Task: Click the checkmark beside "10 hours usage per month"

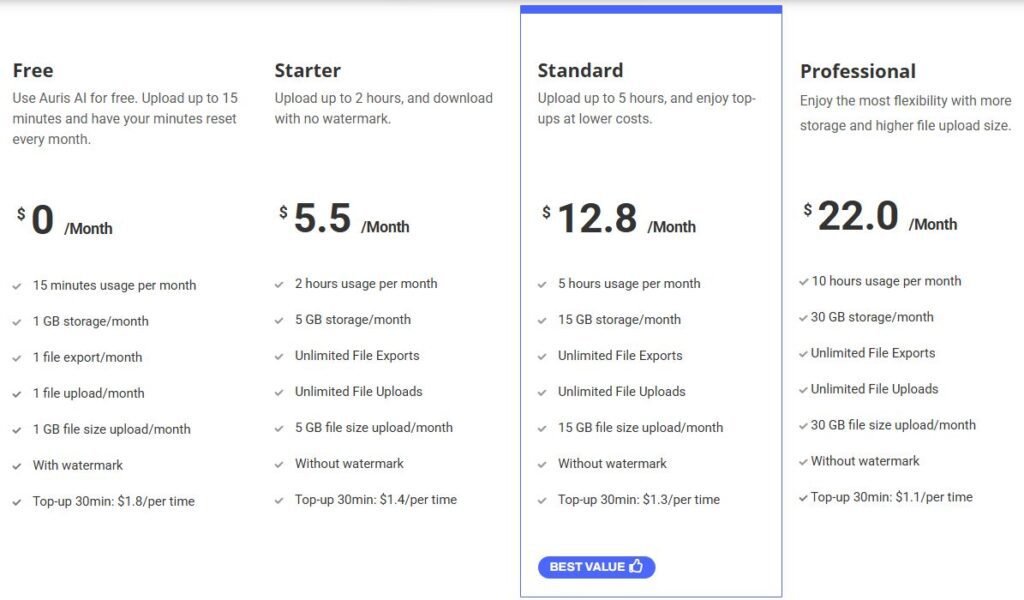Action: click(804, 282)
